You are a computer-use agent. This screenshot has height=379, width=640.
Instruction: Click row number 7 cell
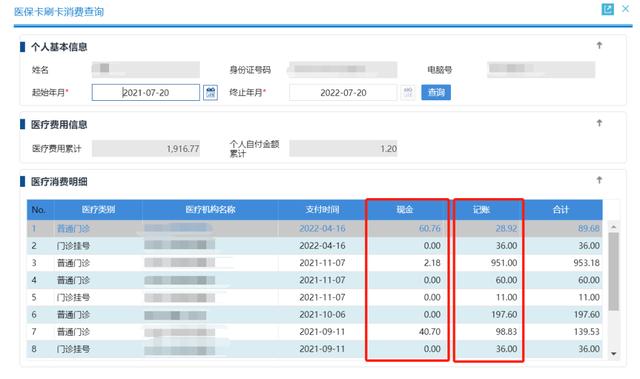pyautogui.click(x=34, y=332)
